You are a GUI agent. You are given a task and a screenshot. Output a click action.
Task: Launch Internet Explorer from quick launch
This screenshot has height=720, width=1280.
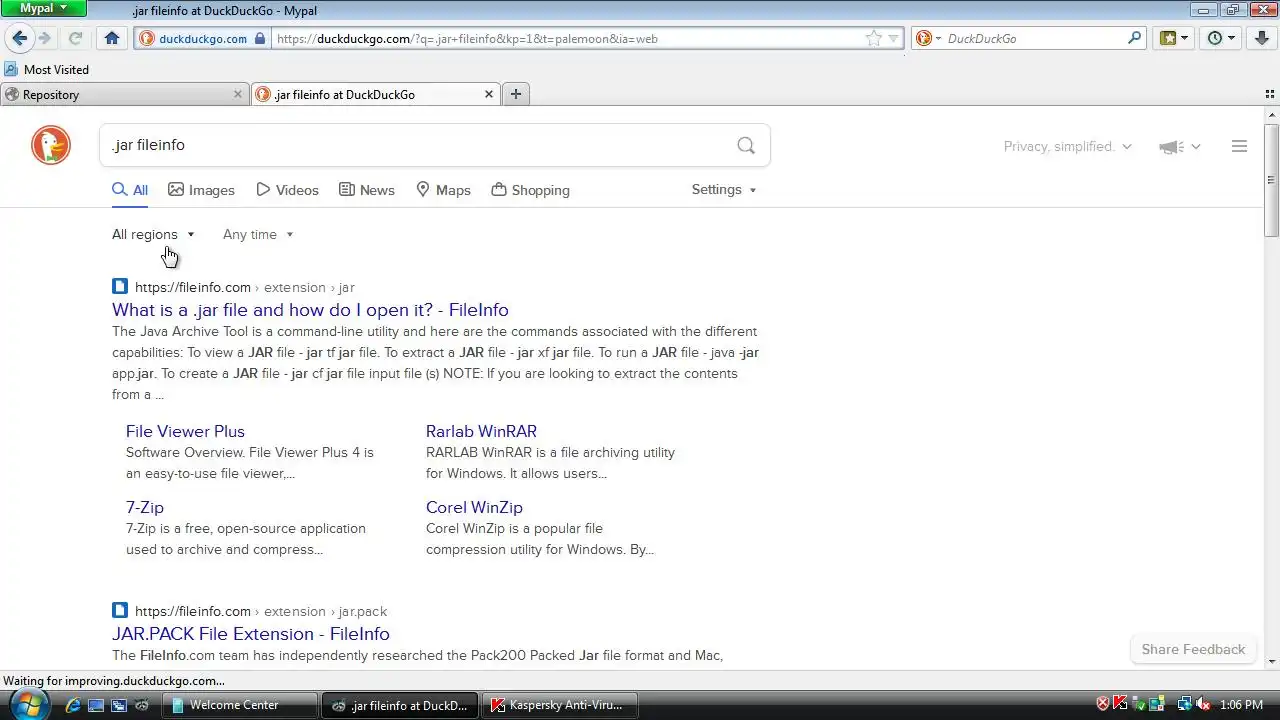pos(73,705)
